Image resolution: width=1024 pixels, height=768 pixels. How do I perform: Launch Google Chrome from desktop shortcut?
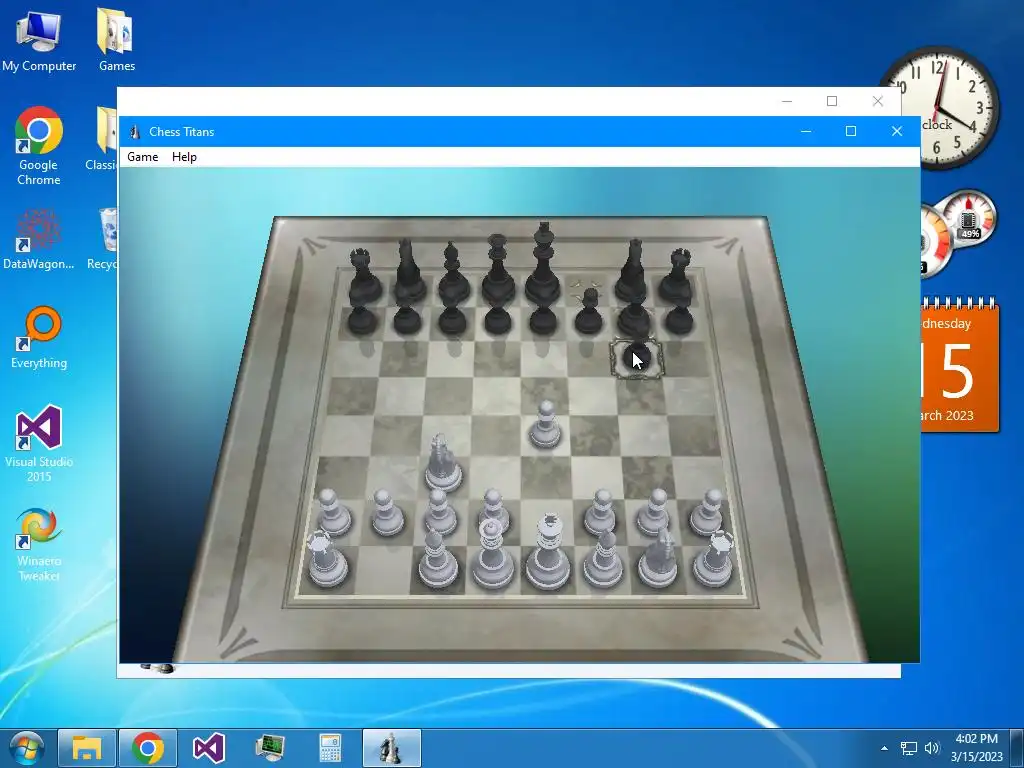[39, 146]
